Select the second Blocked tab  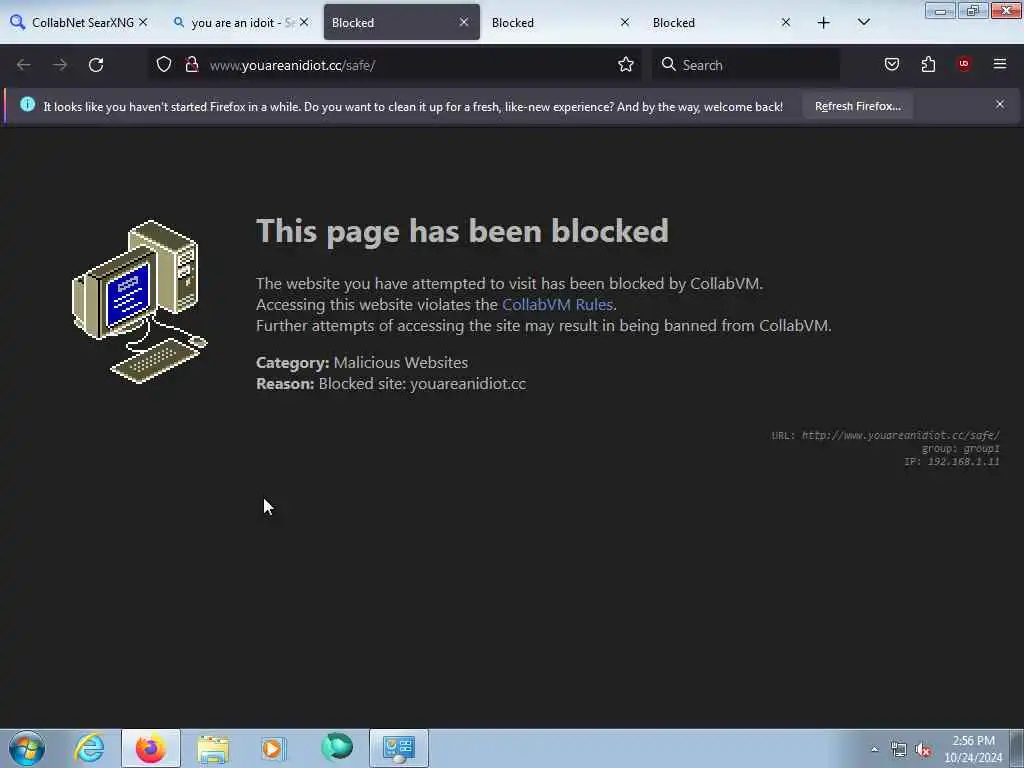[x=560, y=23]
